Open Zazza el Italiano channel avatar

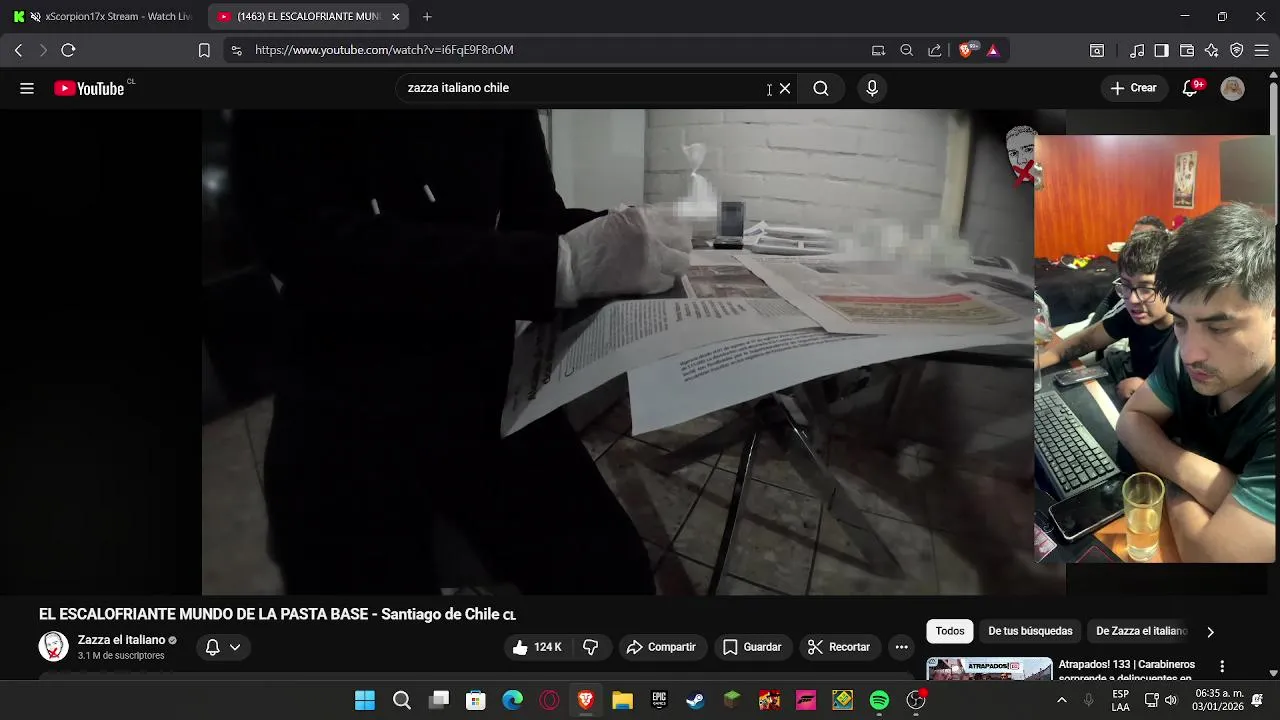pos(53,646)
